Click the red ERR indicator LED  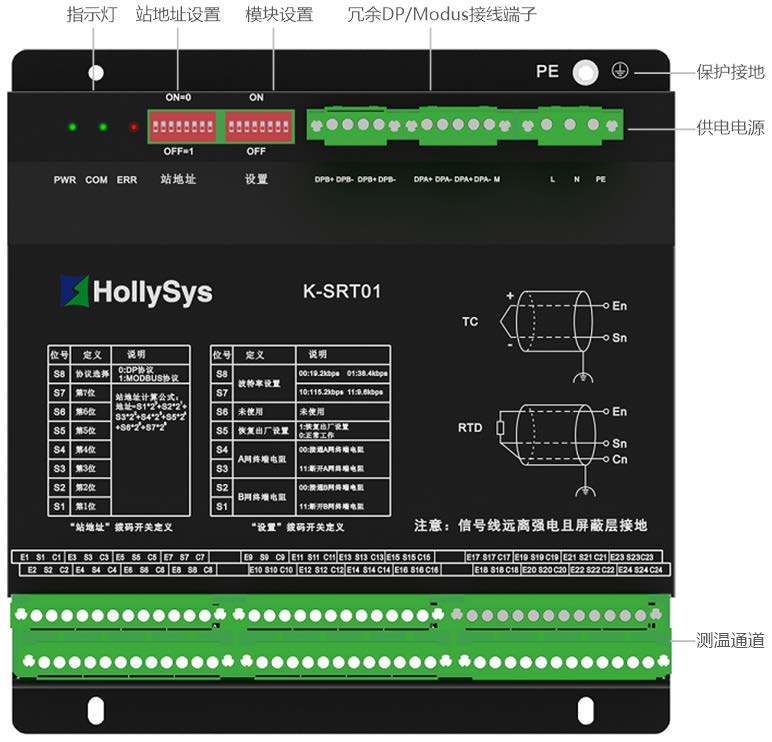(x=133, y=127)
